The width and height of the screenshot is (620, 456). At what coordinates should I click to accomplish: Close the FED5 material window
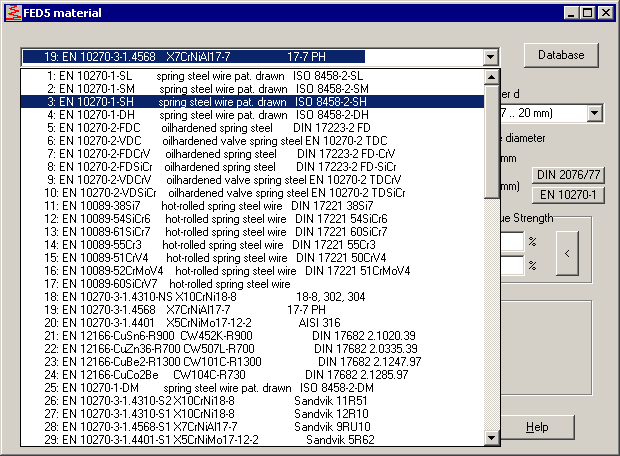[x=606, y=12]
